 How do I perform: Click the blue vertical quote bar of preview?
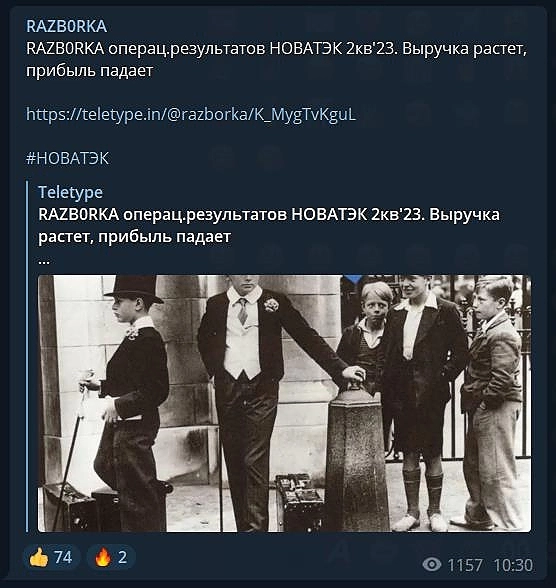pos(27,356)
